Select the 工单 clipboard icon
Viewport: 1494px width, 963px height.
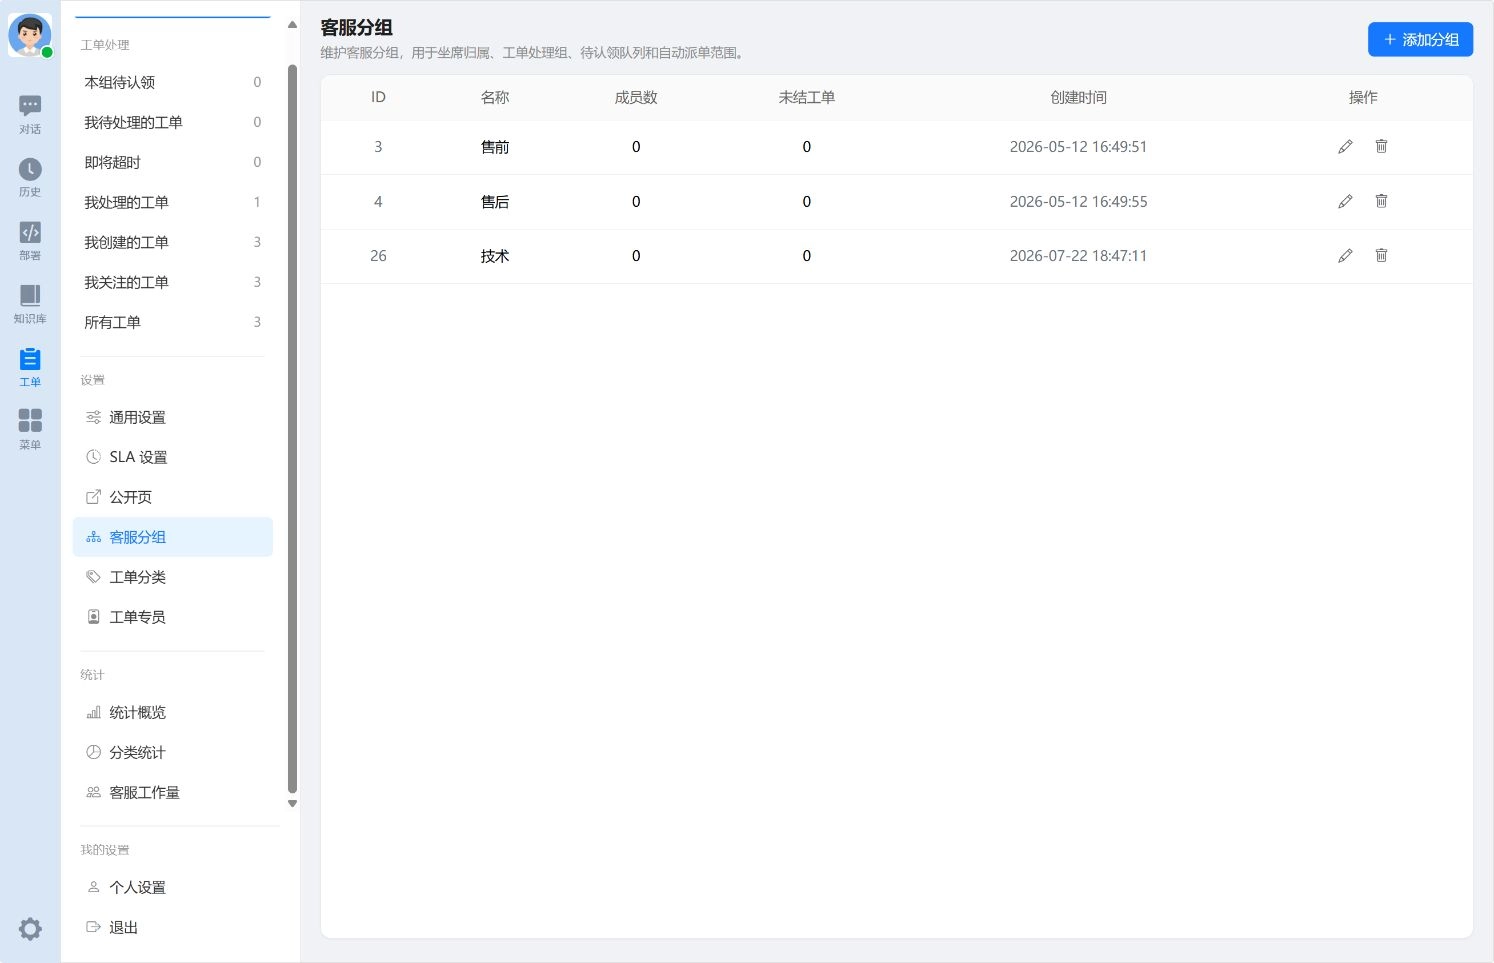30,358
